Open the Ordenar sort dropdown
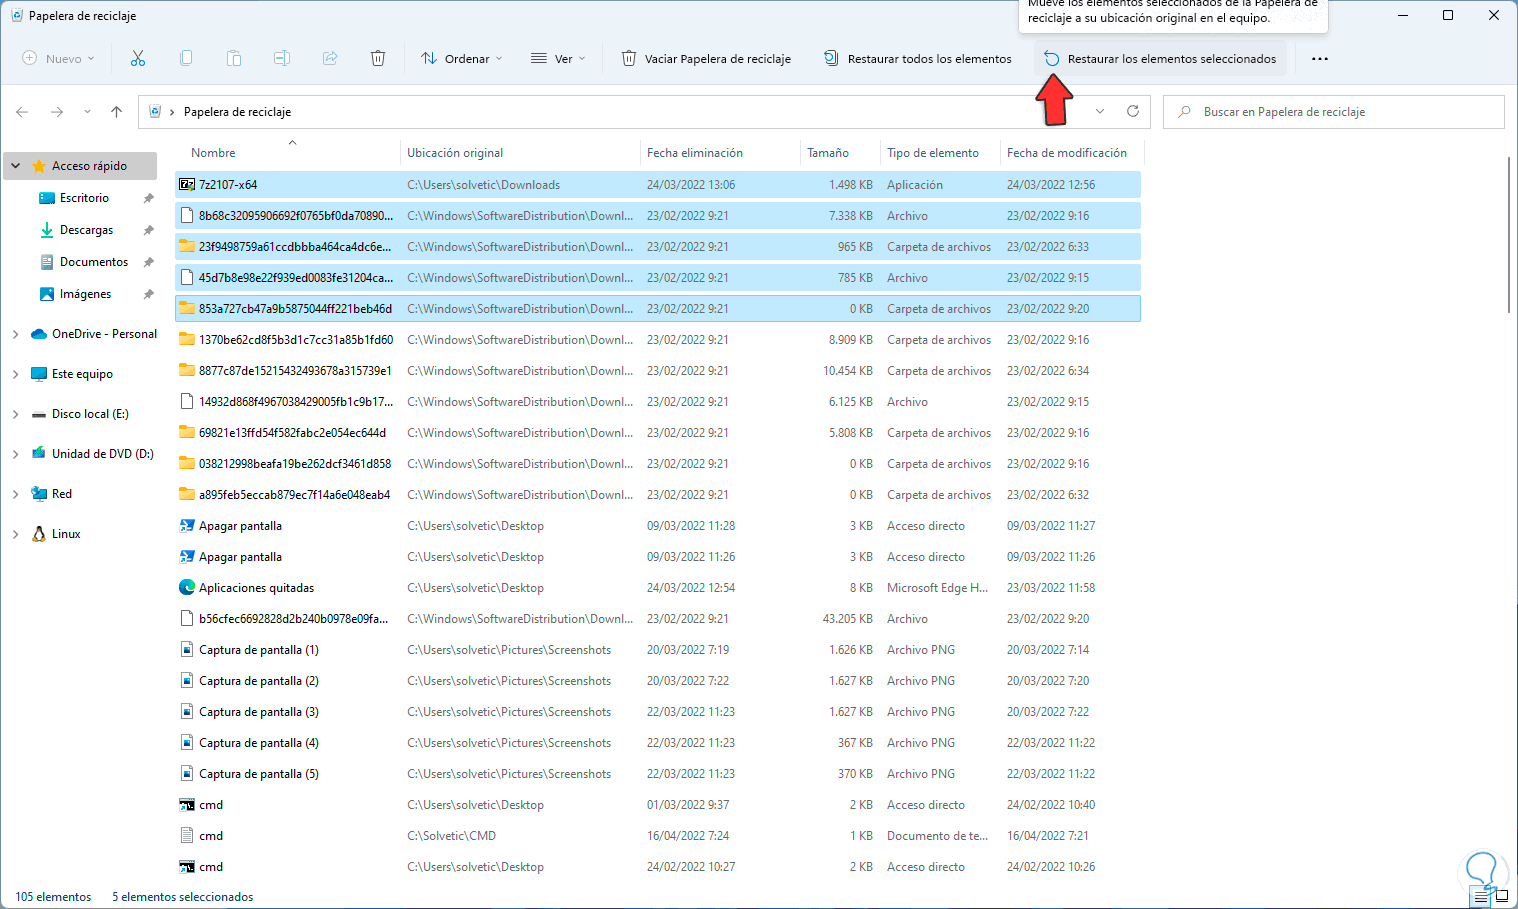This screenshot has width=1518, height=909. click(x=461, y=59)
